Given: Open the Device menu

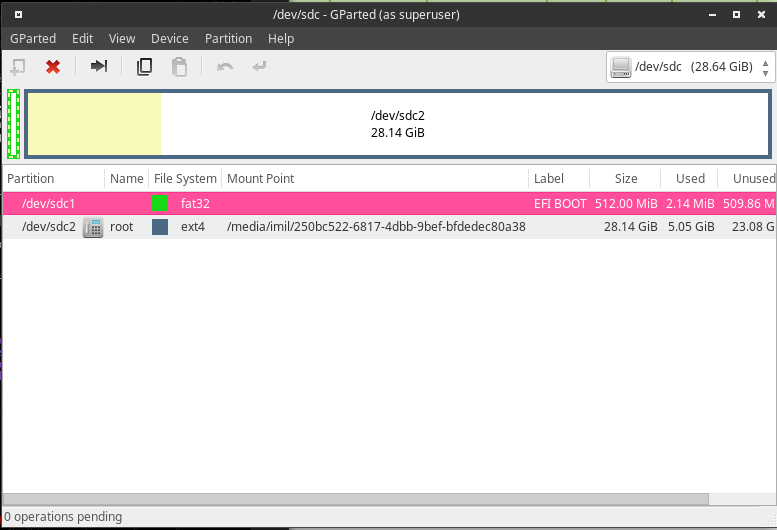Looking at the screenshot, I should (169, 38).
